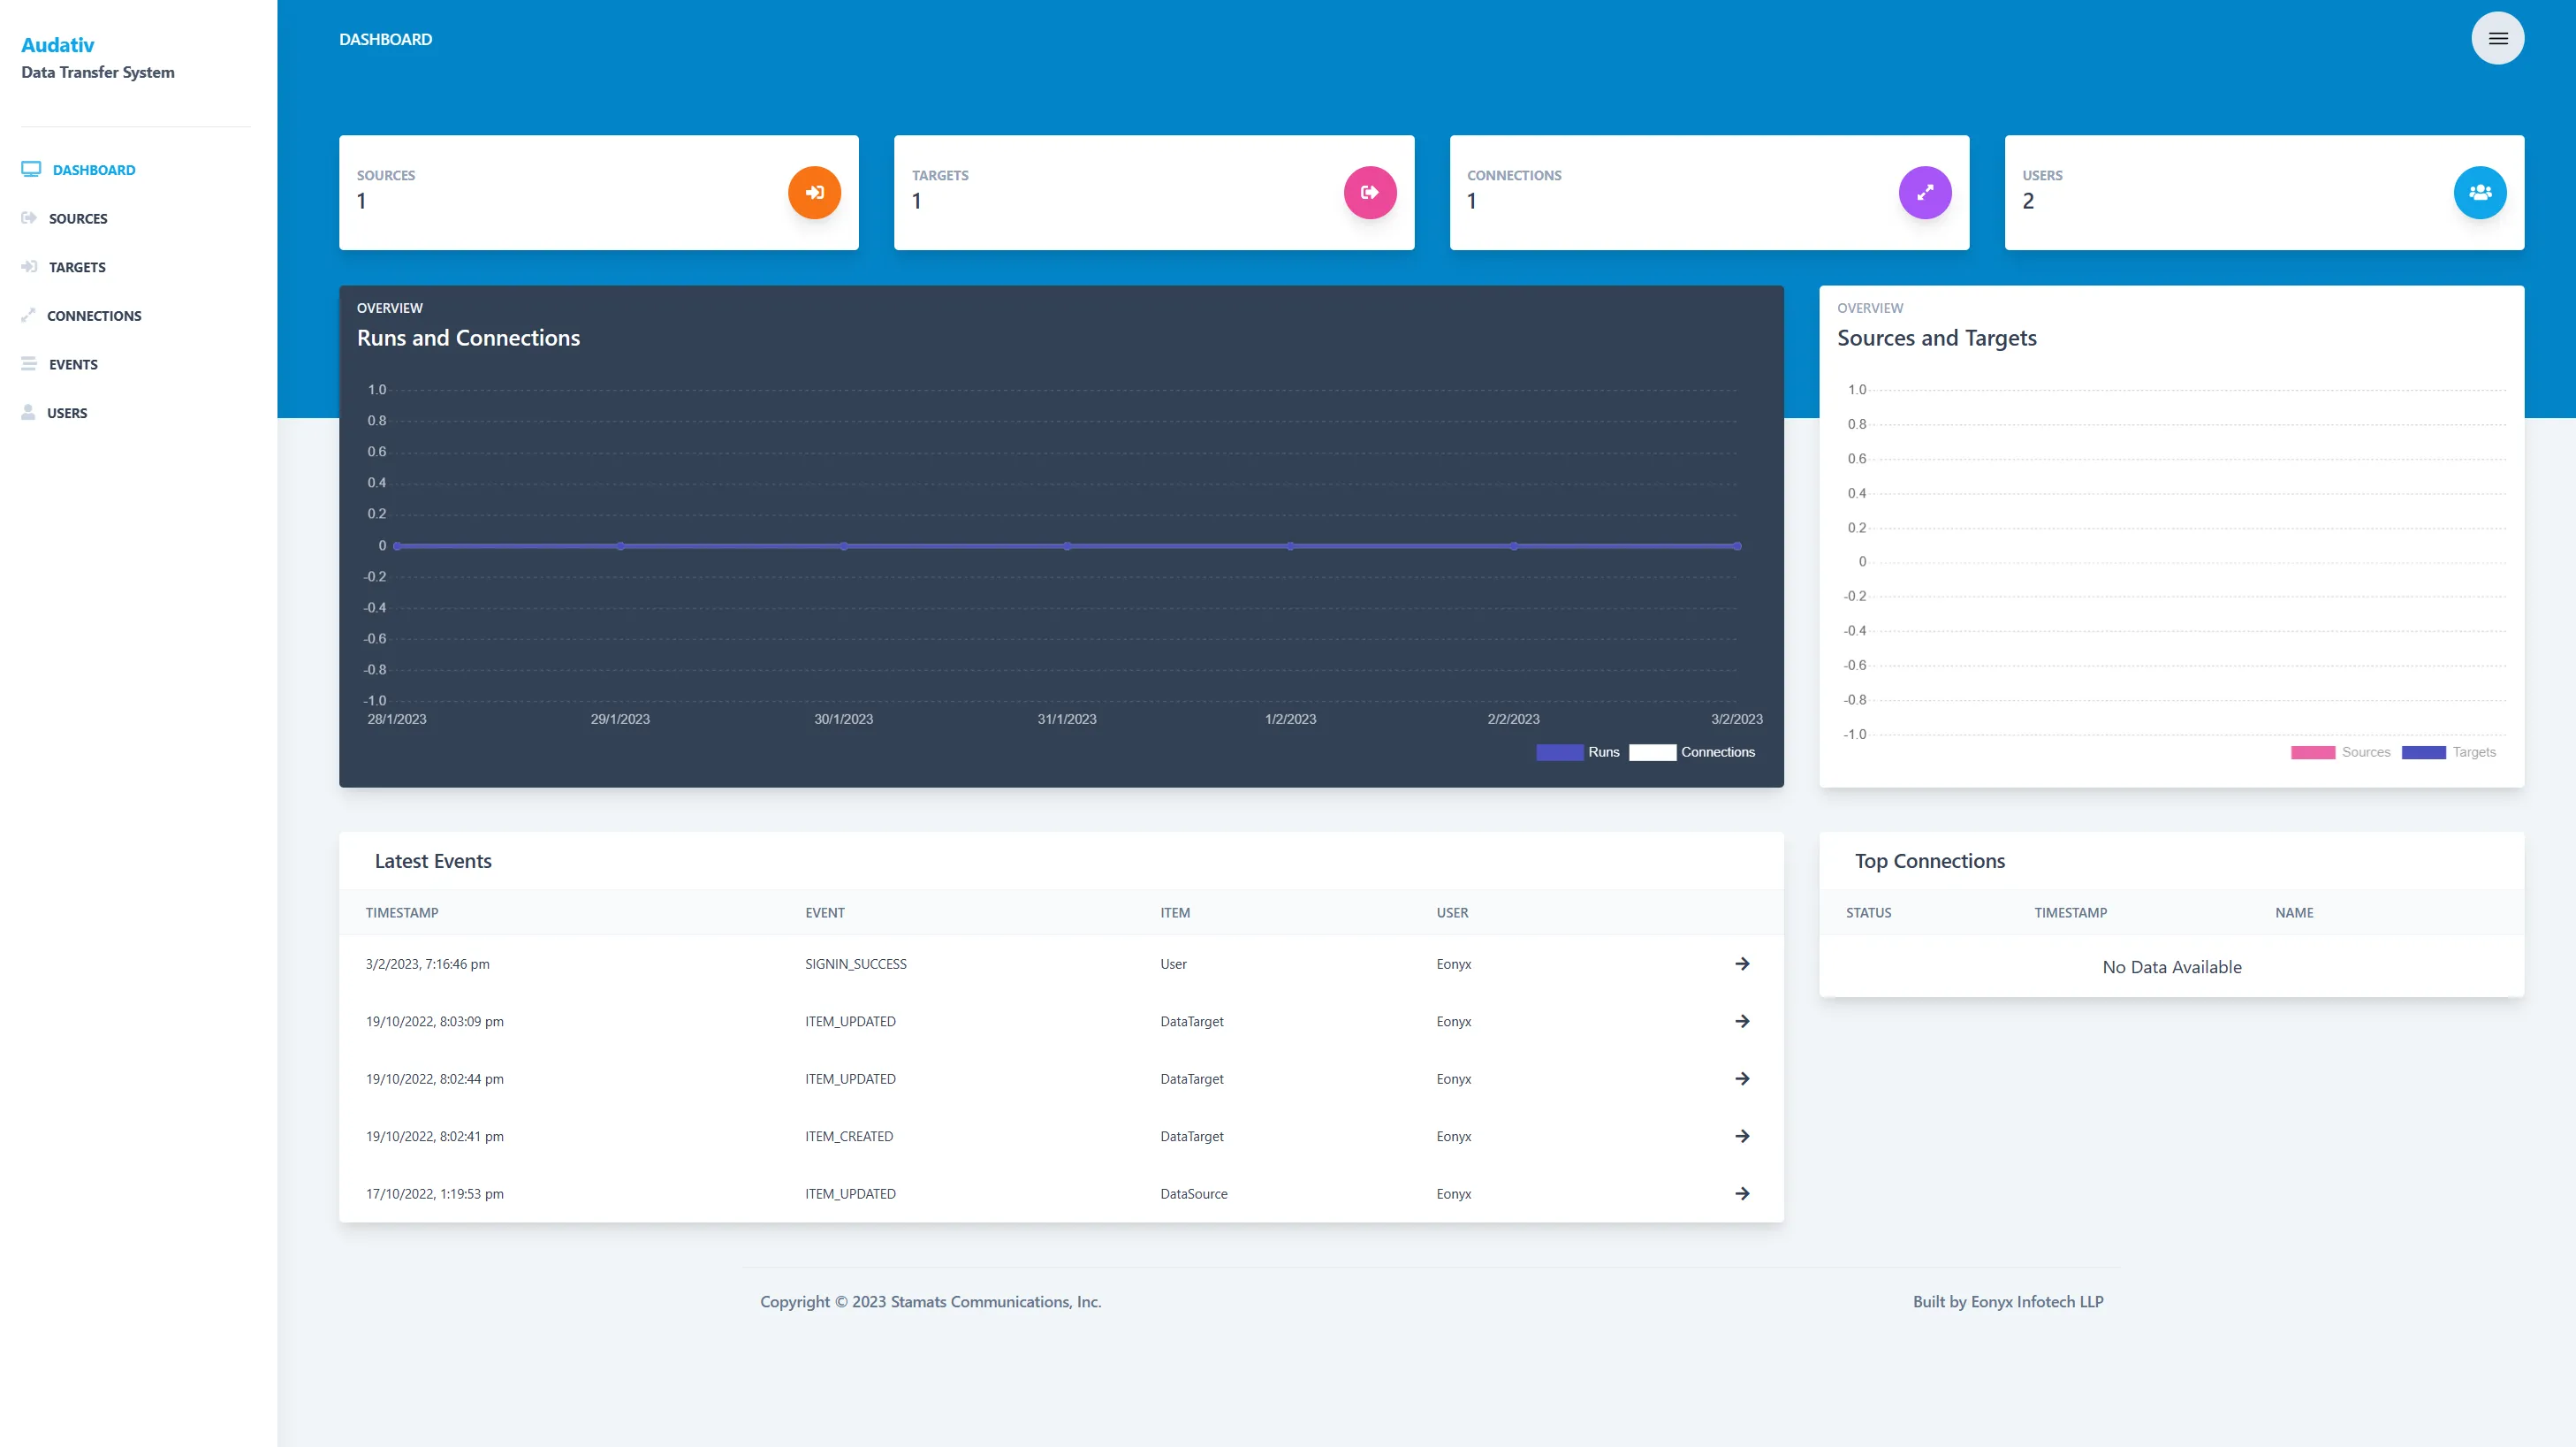Select USERS in the navigation menu
The image size is (2576, 1447).
click(68, 412)
